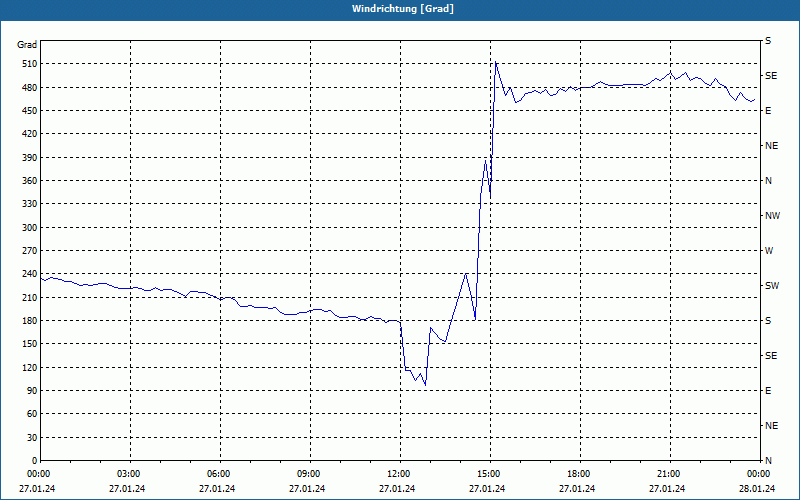The width and height of the screenshot is (800, 500).
Task: Click the 510 value on the Y axis
Action: pos(31,64)
